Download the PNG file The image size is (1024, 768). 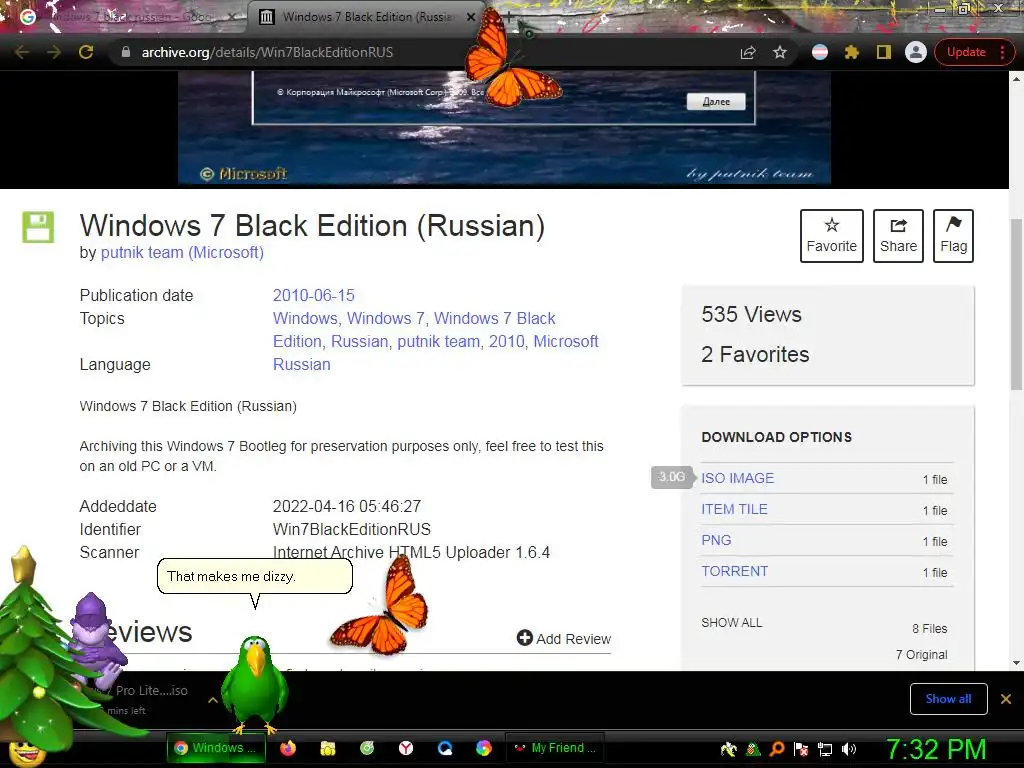tap(716, 540)
